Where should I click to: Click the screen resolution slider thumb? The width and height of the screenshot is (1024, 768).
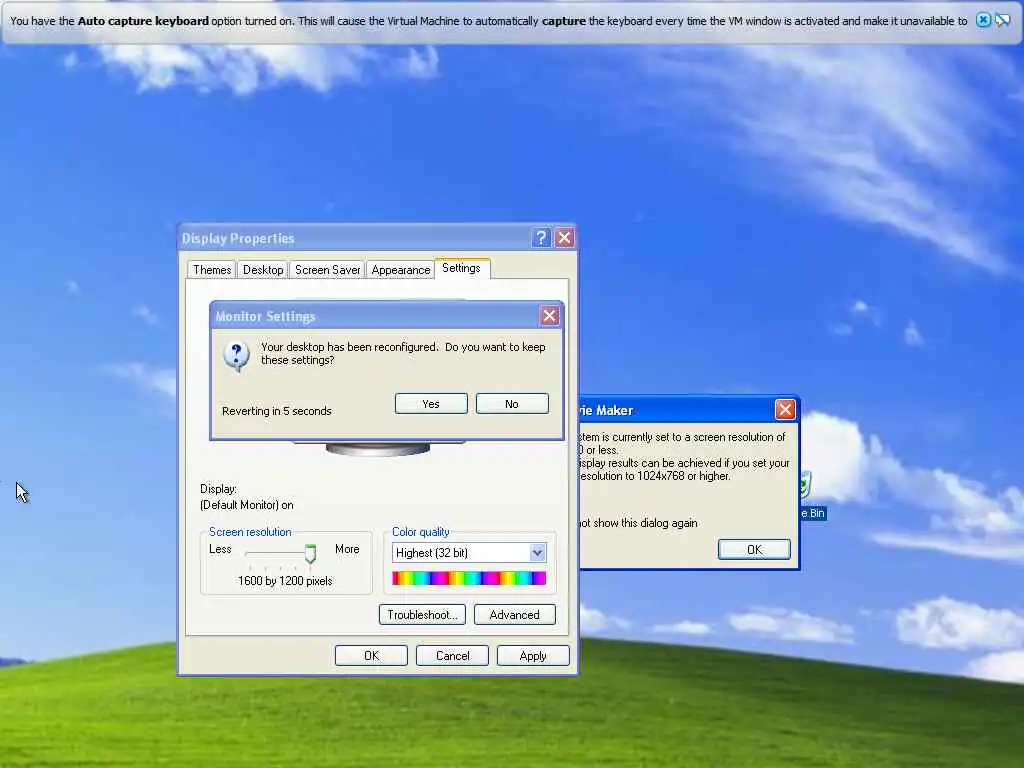point(310,554)
